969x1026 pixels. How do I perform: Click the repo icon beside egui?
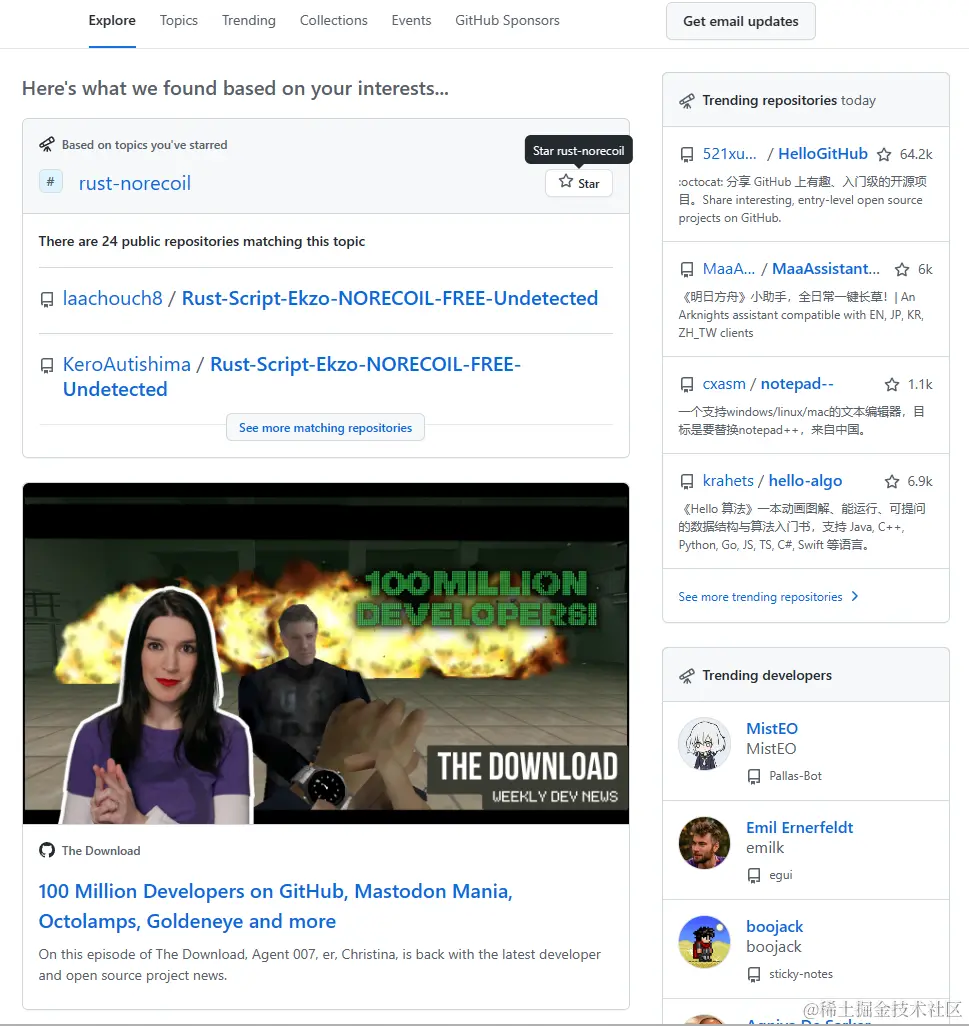[x=754, y=876]
